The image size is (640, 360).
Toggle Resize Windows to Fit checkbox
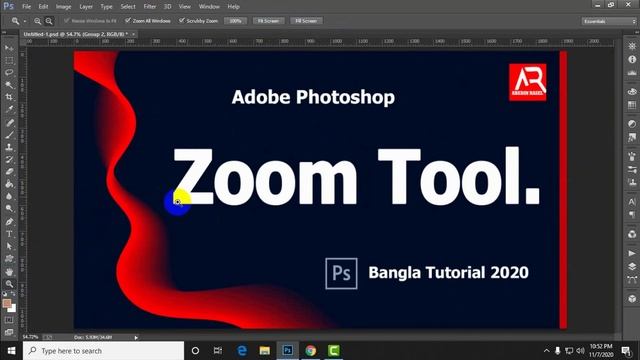coord(67,20)
